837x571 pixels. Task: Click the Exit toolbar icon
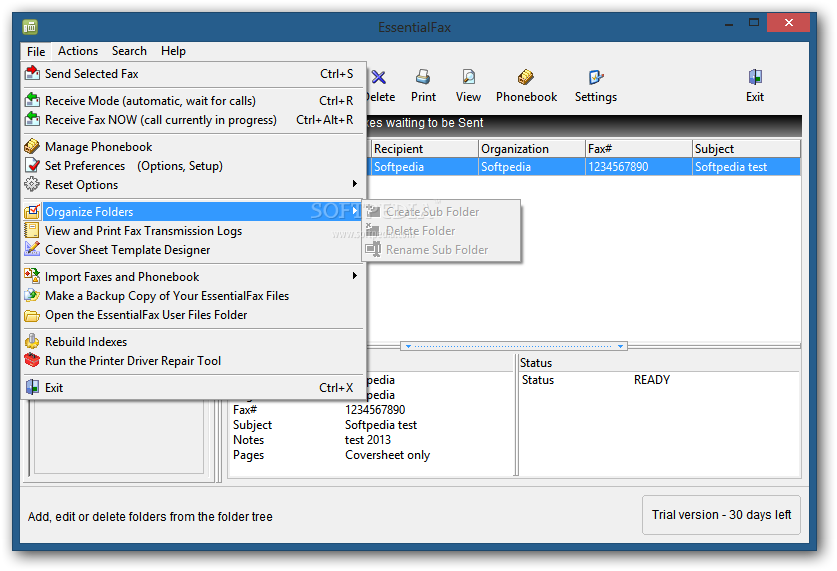point(755,77)
